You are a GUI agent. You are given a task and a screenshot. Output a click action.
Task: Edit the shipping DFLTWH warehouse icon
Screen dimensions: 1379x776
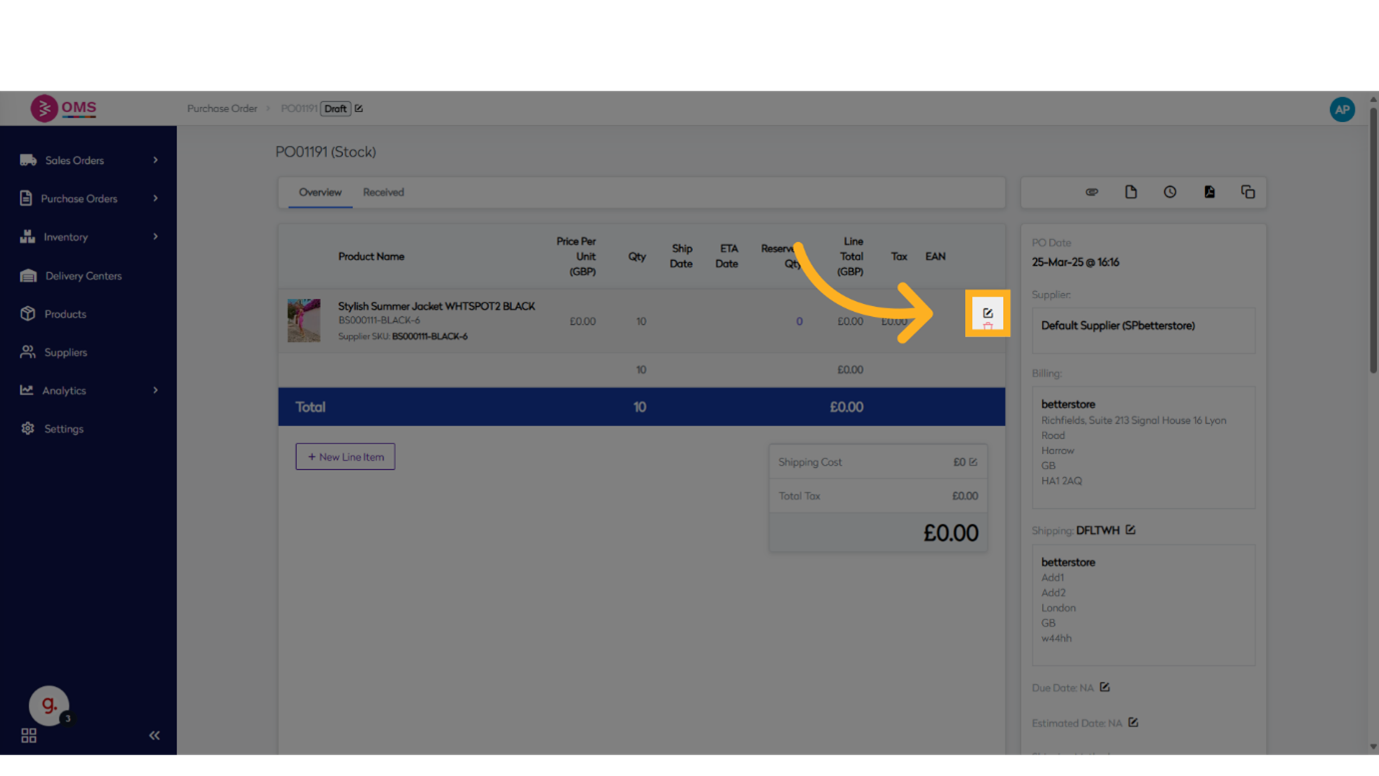(x=1130, y=530)
